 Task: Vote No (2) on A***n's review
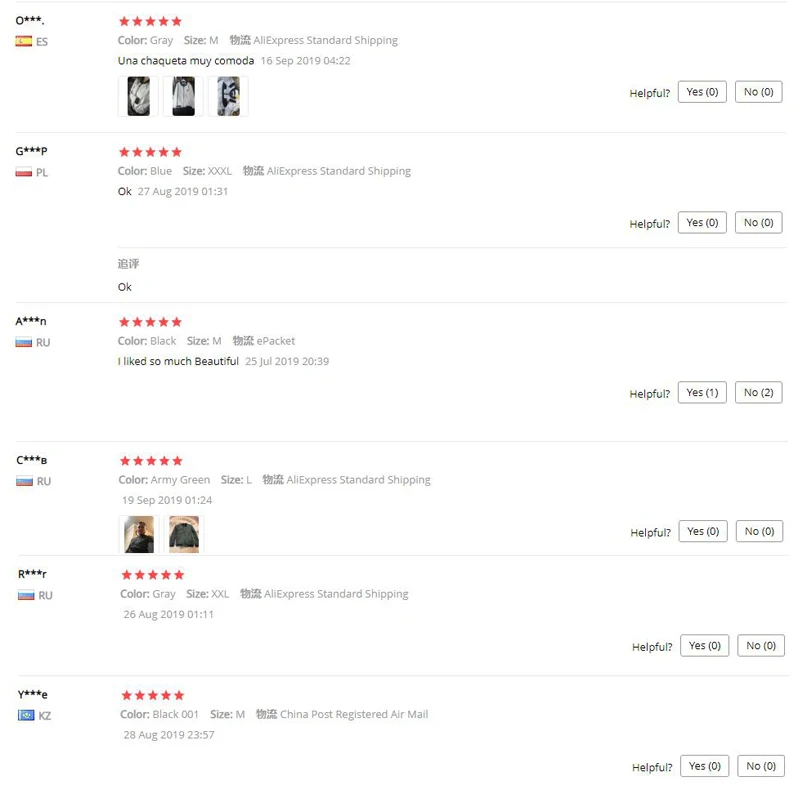[x=758, y=392]
